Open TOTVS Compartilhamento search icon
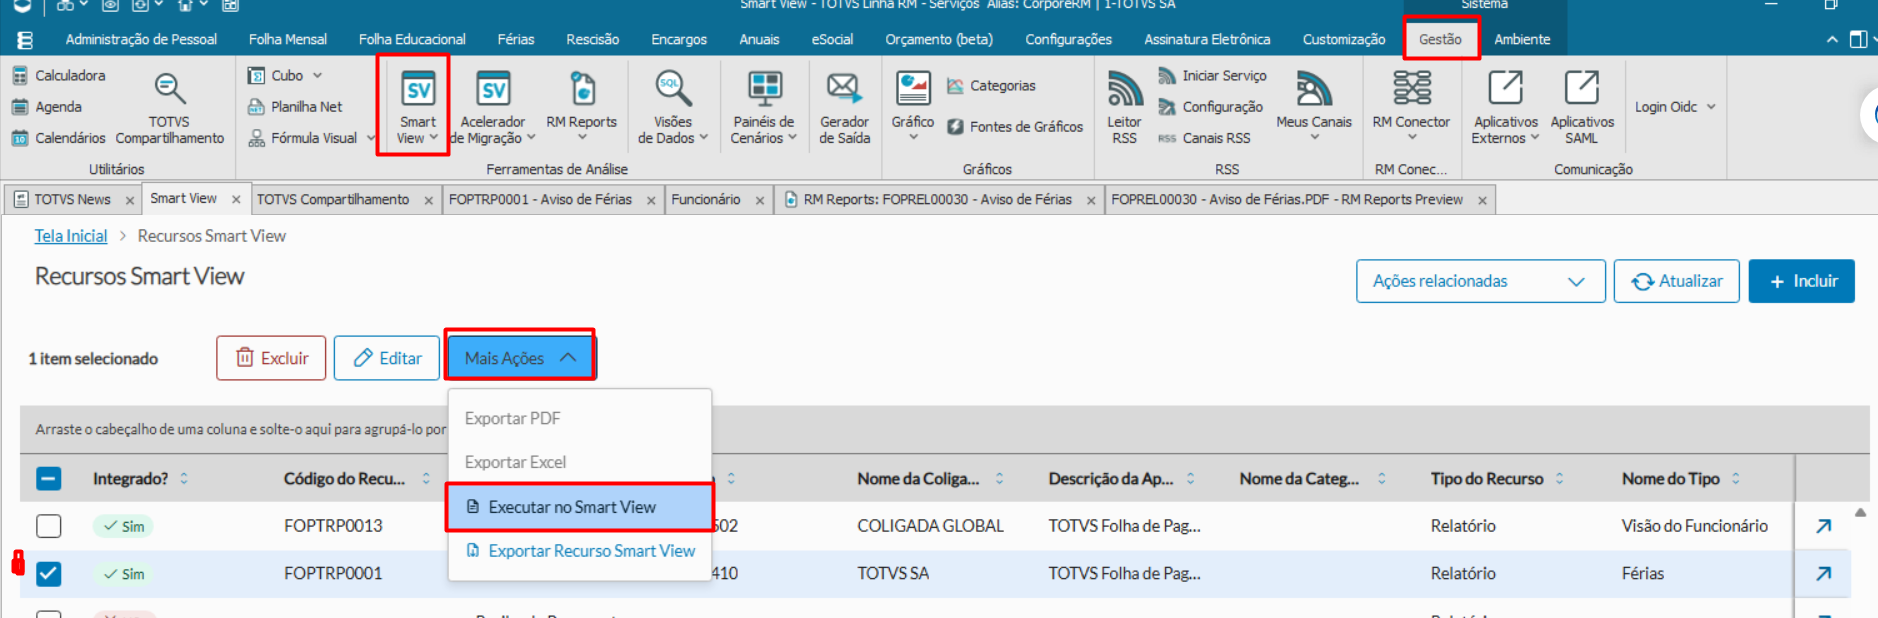The height and width of the screenshot is (618, 1878). (169, 89)
